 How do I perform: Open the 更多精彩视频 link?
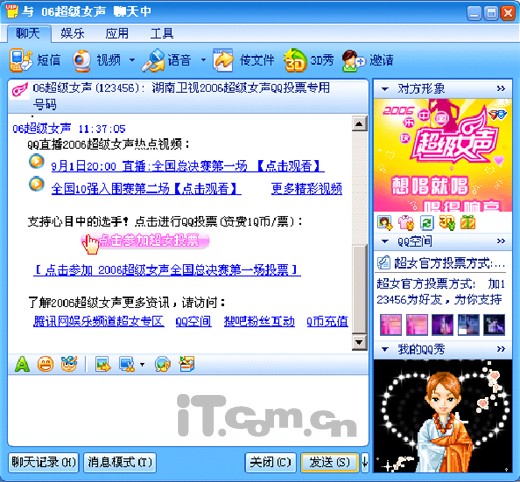click(307, 189)
